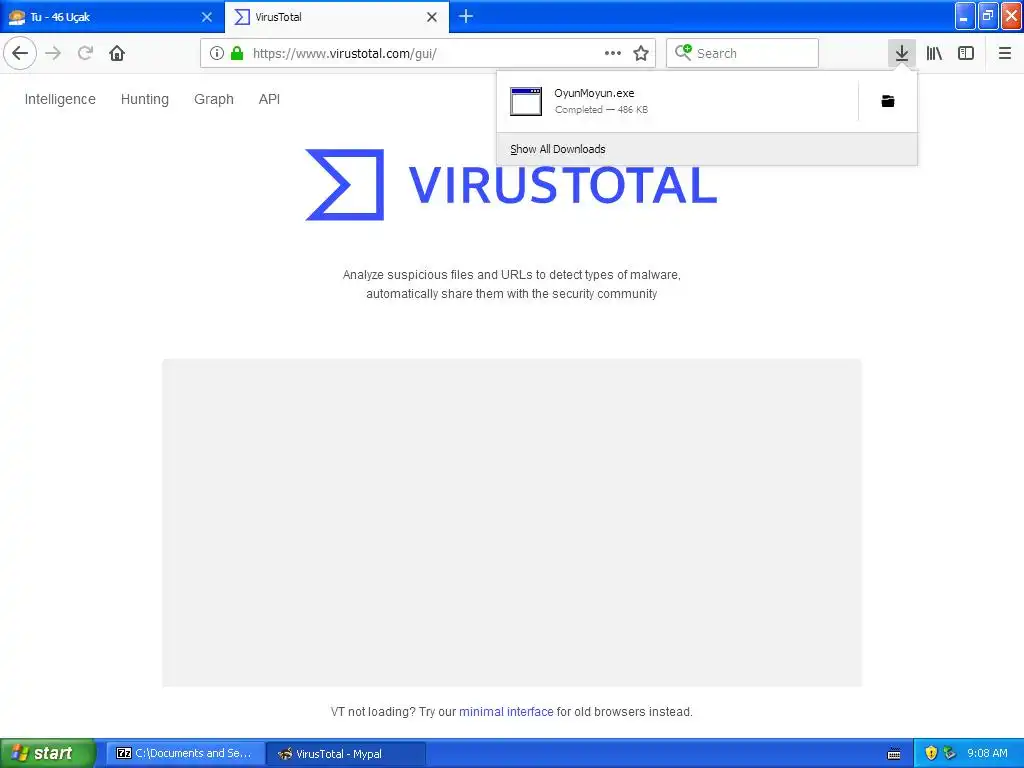Open the Library bookshelf icon

point(935,54)
